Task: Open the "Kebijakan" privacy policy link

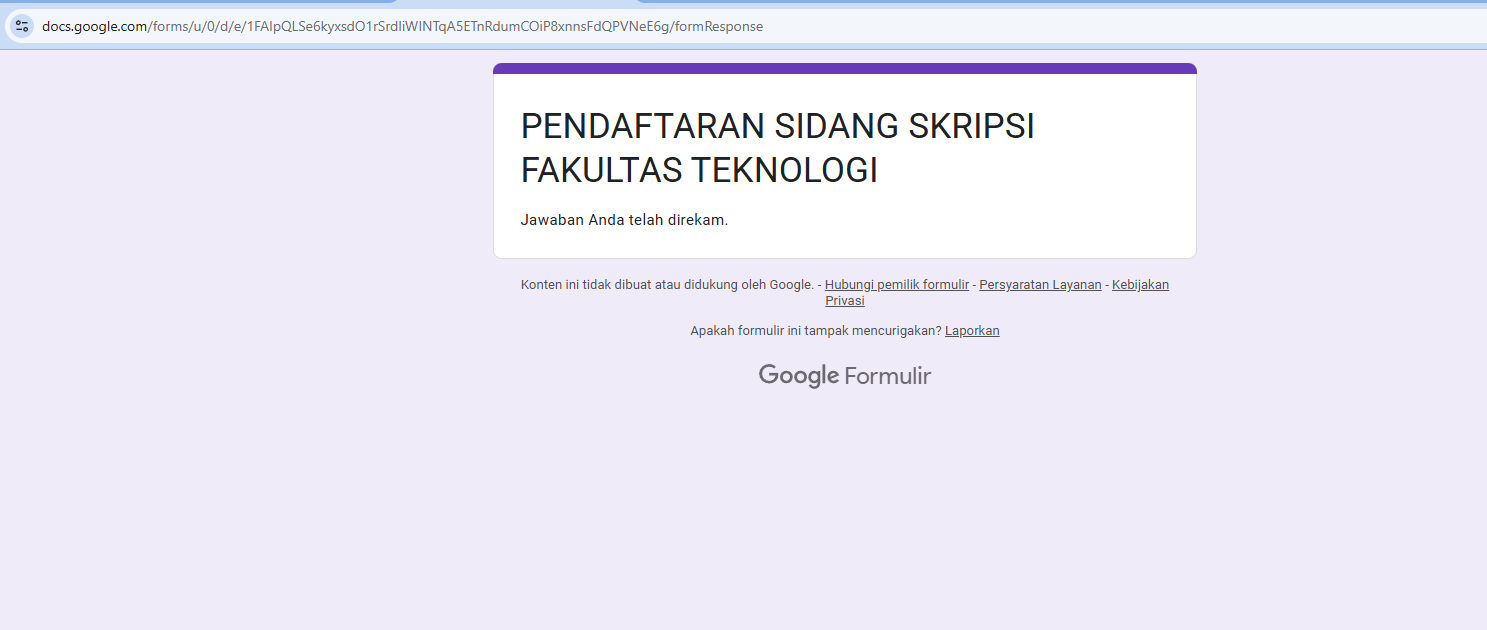Action: click(1140, 285)
